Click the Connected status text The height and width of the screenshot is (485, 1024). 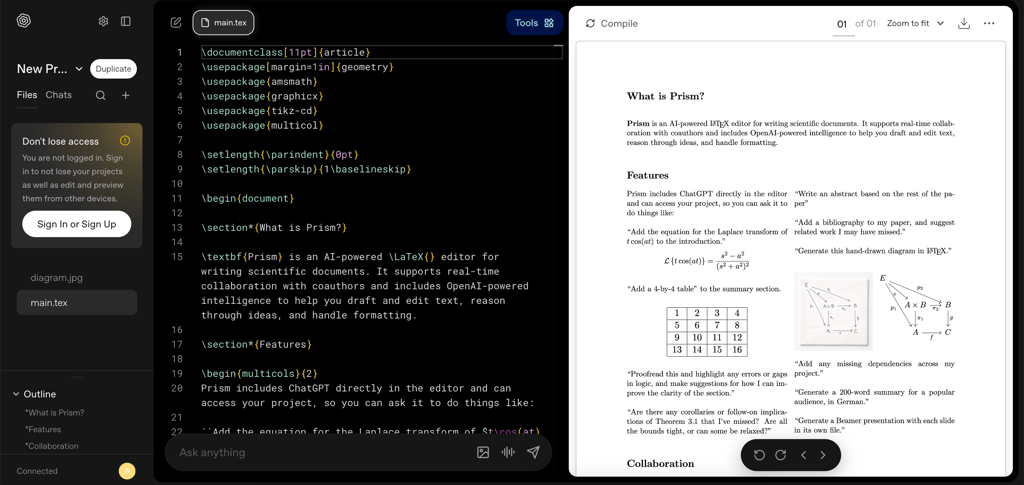(37, 471)
